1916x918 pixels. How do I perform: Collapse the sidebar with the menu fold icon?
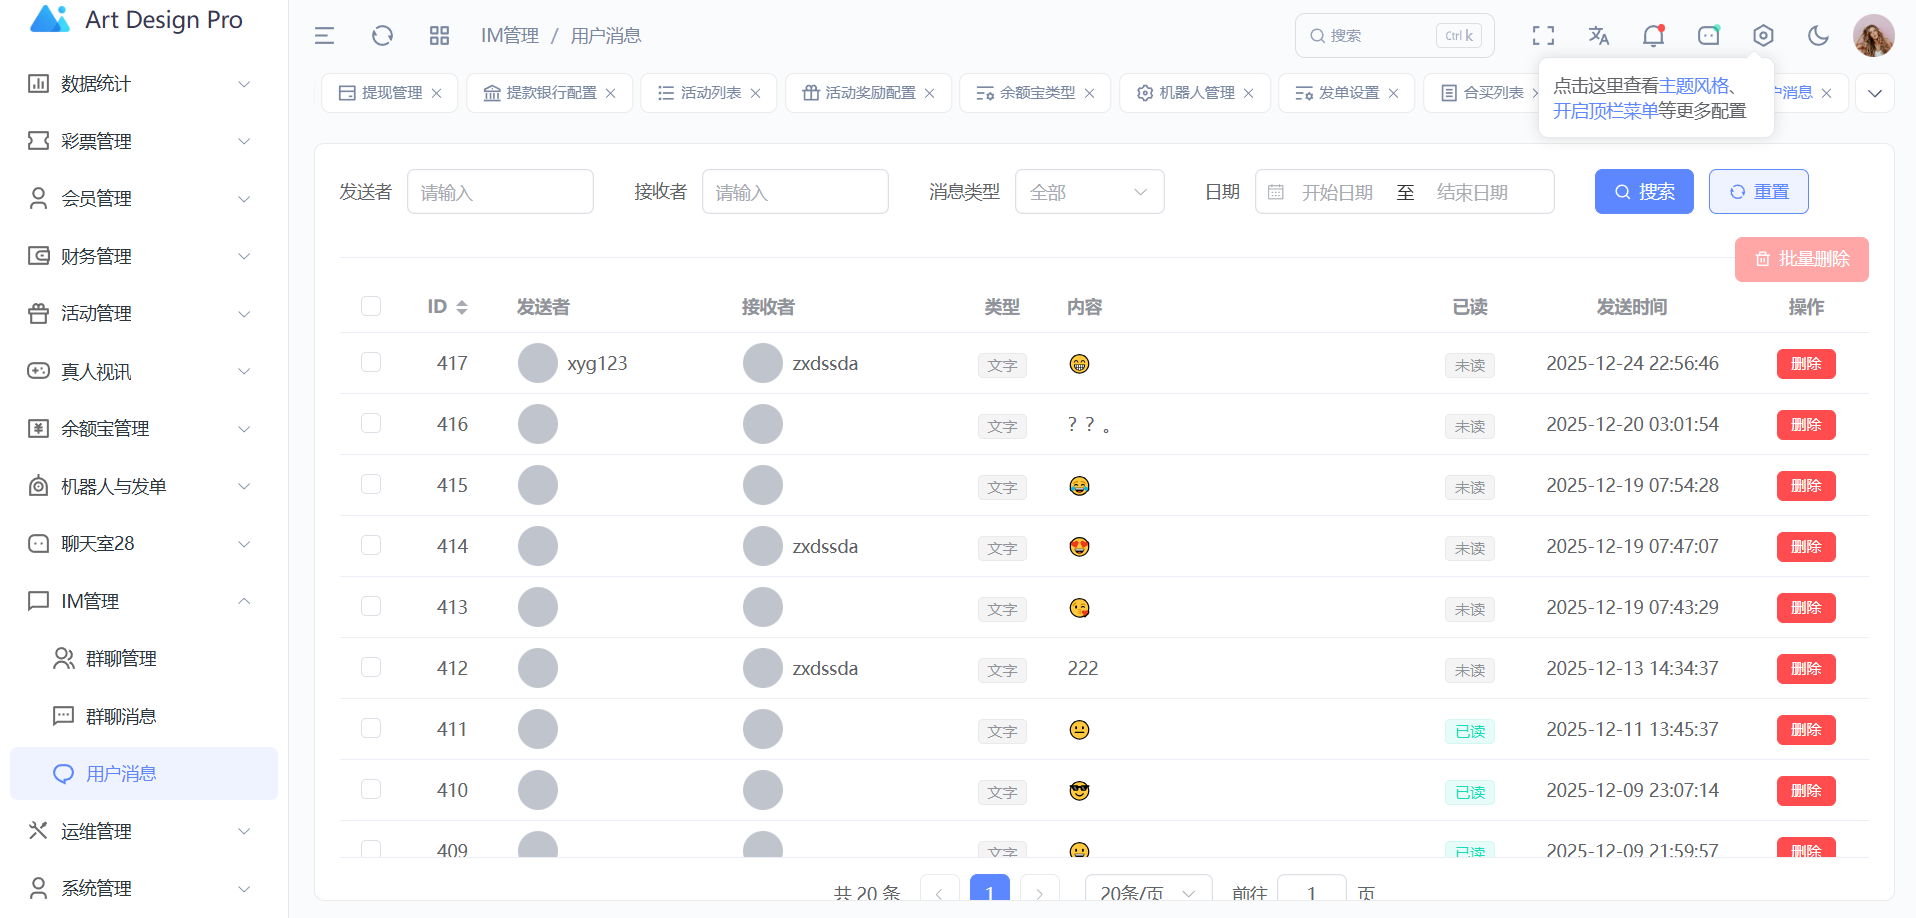[324, 36]
